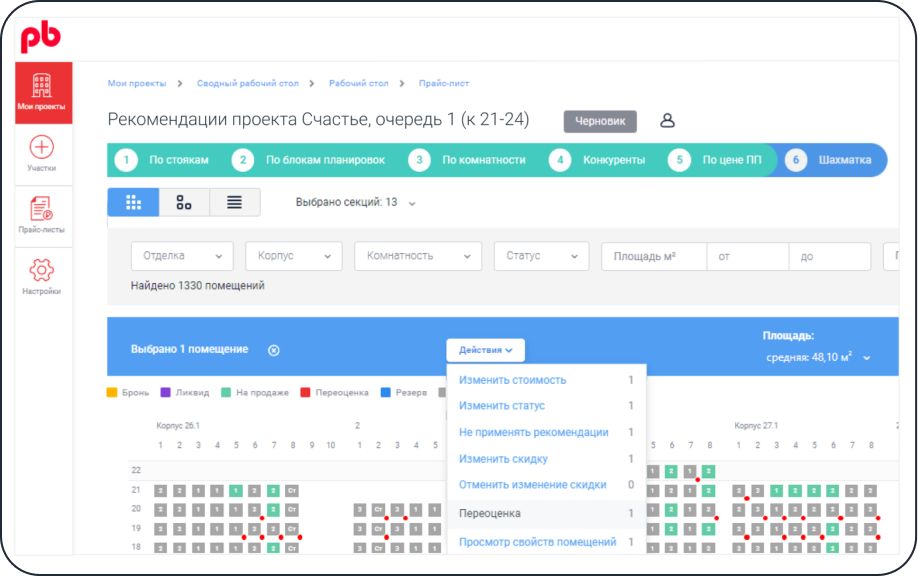Switch to list view icon

point(234,203)
